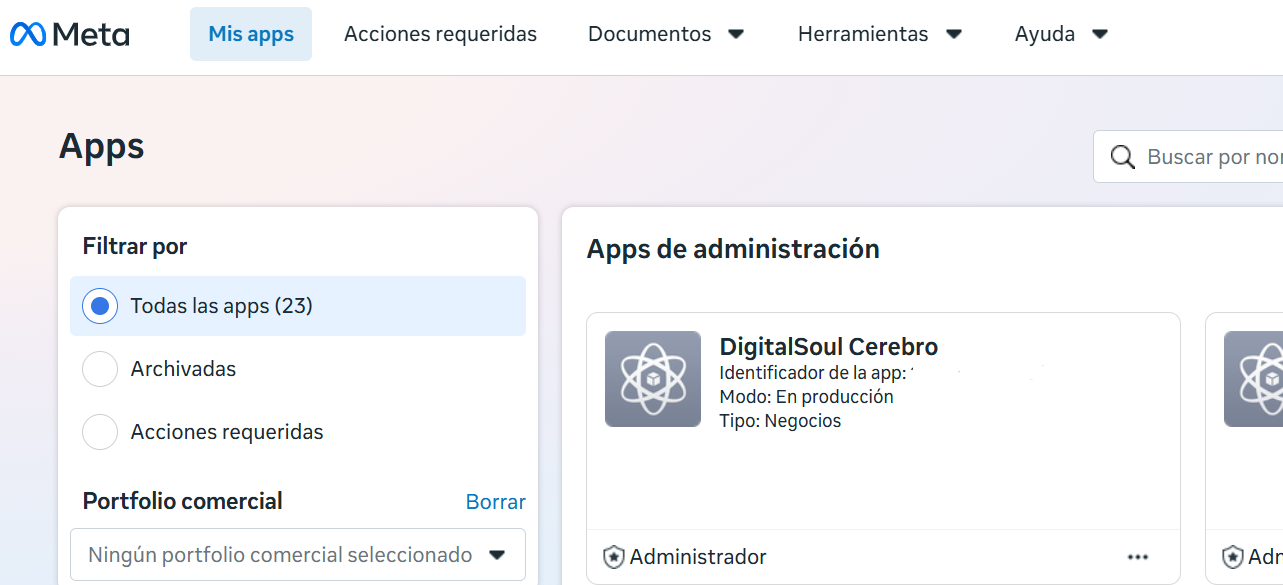
Task: Click the Administrador shield icon on DigitalSoul Cerebro
Action: click(x=614, y=557)
